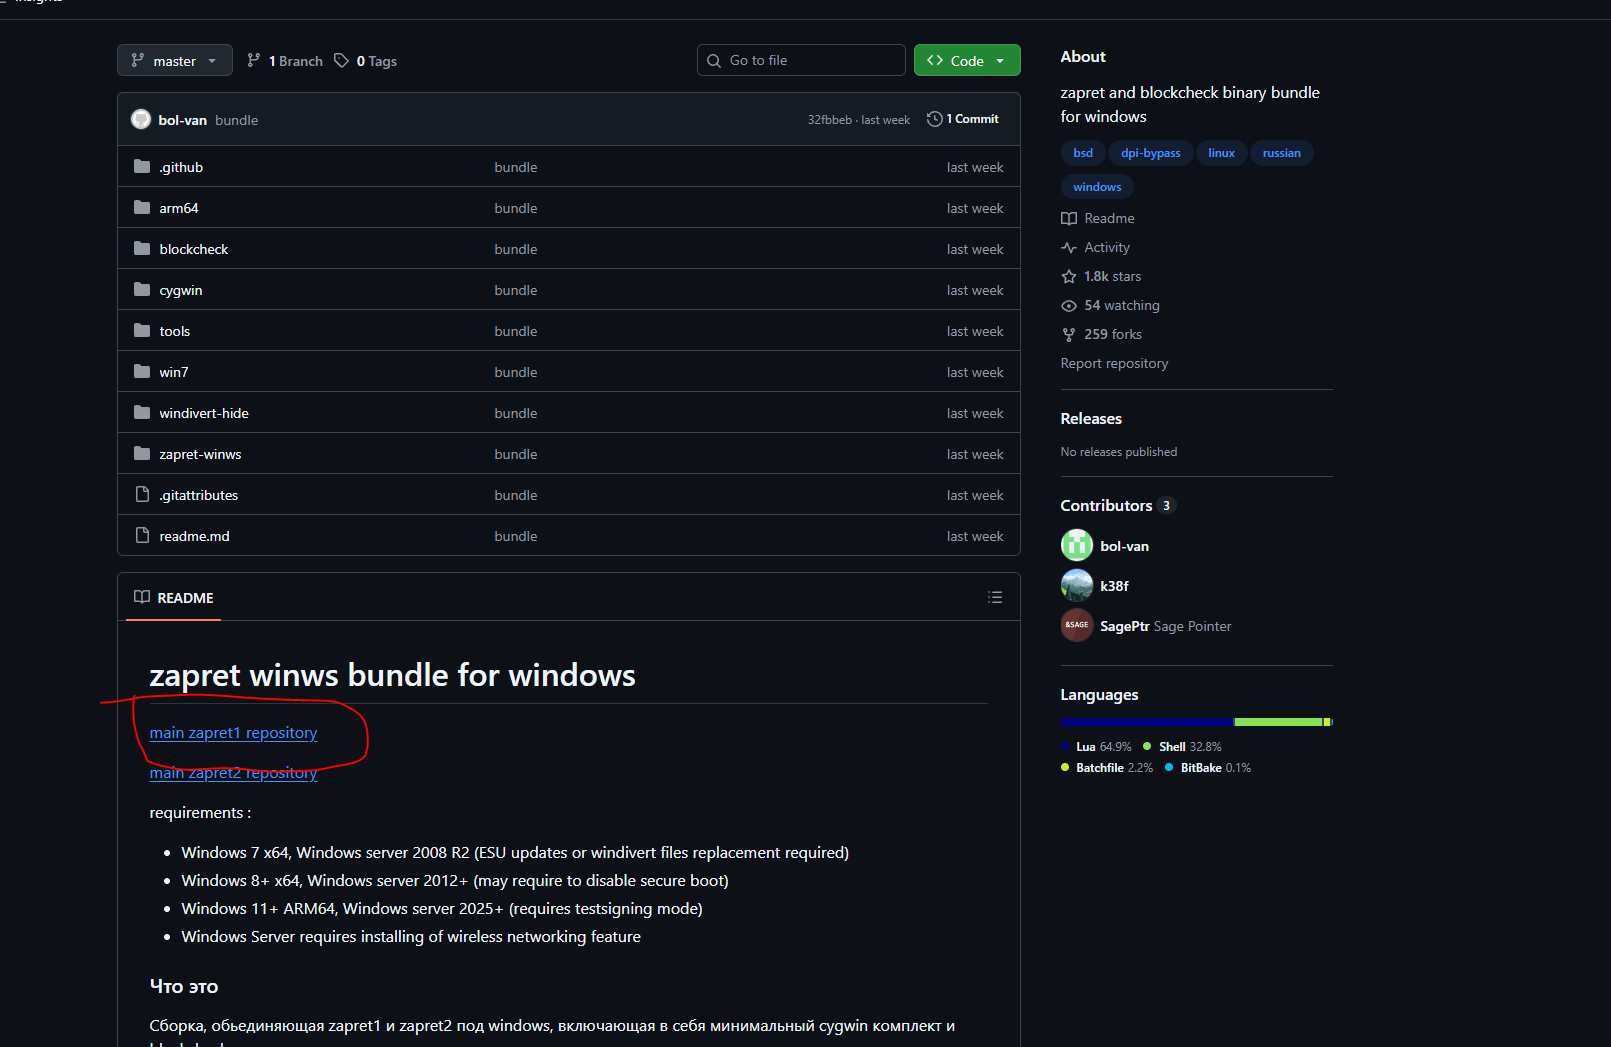Image resolution: width=1611 pixels, height=1047 pixels.
Task: View the 54 watching link
Action: [1122, 305]
